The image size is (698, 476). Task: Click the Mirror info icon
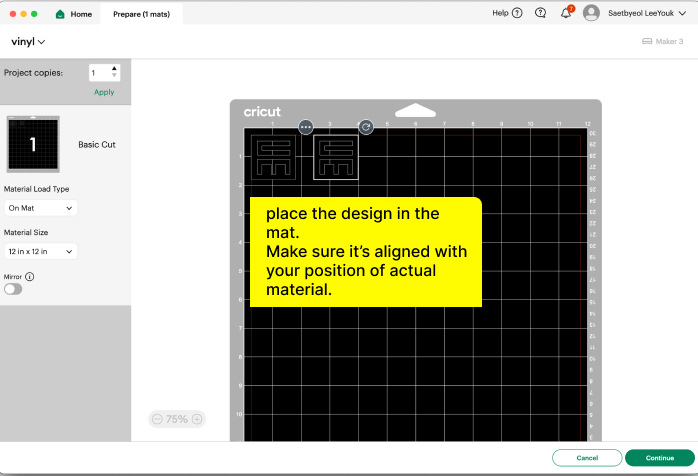[30, 276]
